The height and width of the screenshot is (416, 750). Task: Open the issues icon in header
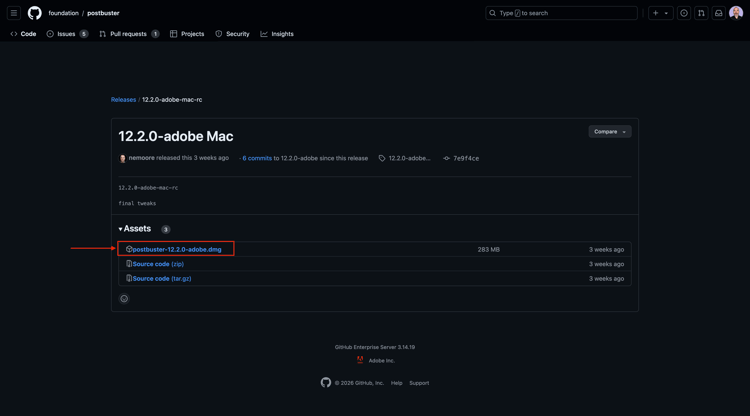click(684, 13)
